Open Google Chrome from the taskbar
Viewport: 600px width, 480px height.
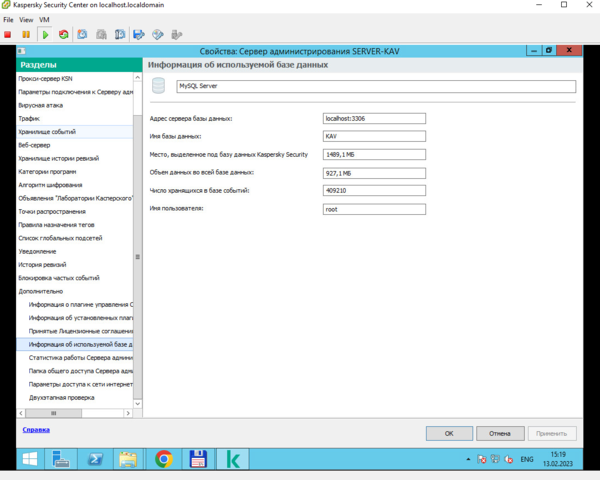163,459
